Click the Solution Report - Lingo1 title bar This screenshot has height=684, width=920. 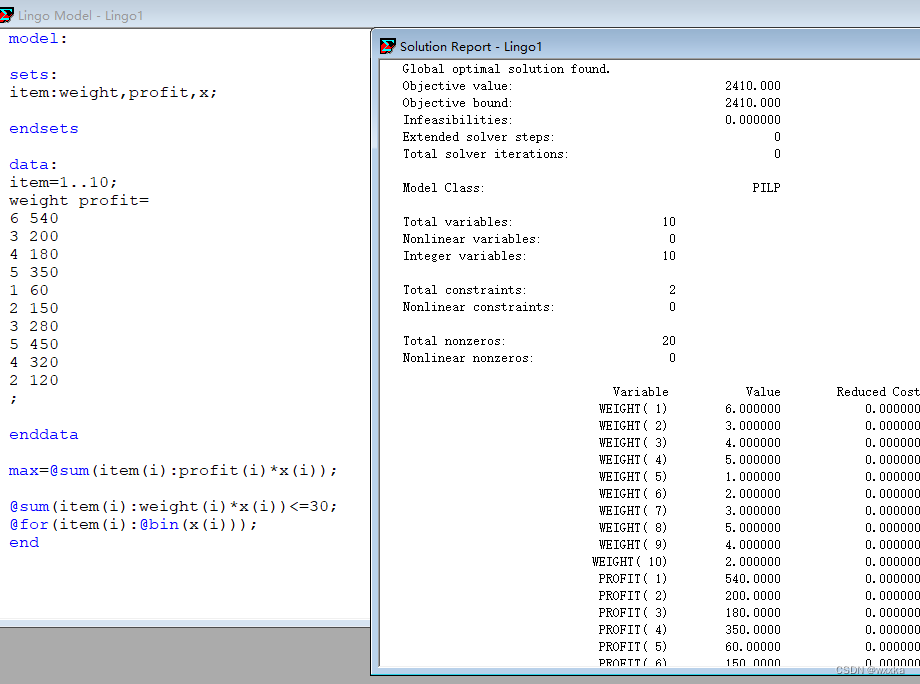tap(645, 46)
